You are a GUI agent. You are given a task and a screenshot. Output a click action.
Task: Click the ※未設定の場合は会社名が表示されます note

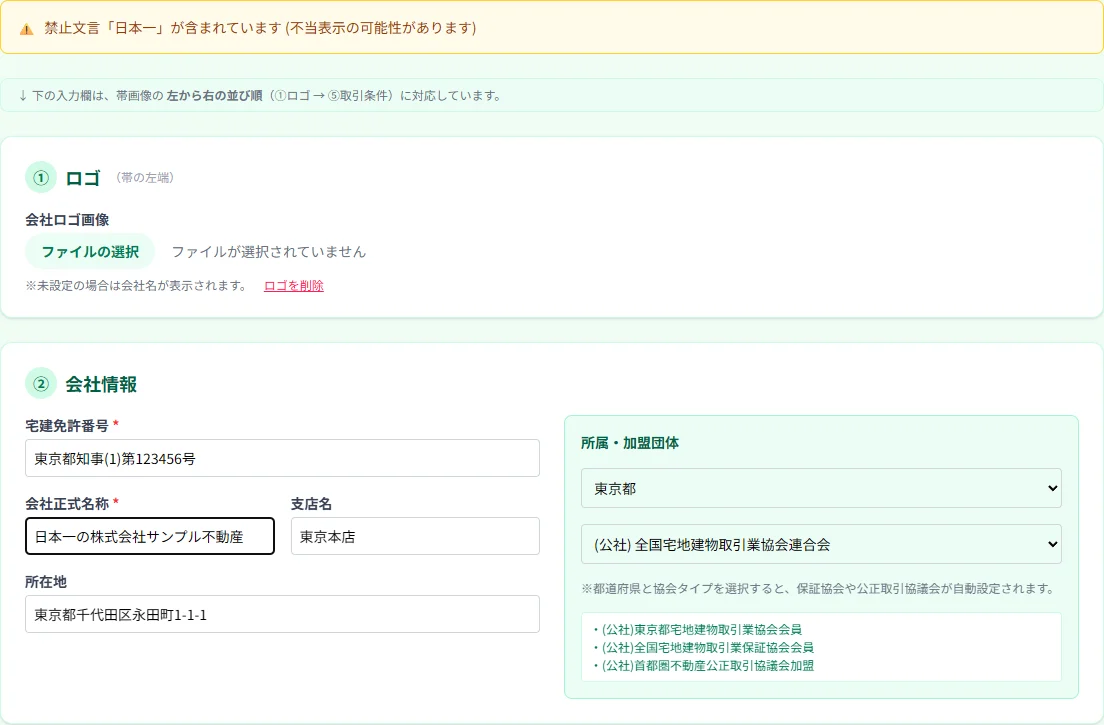point(137,286)
